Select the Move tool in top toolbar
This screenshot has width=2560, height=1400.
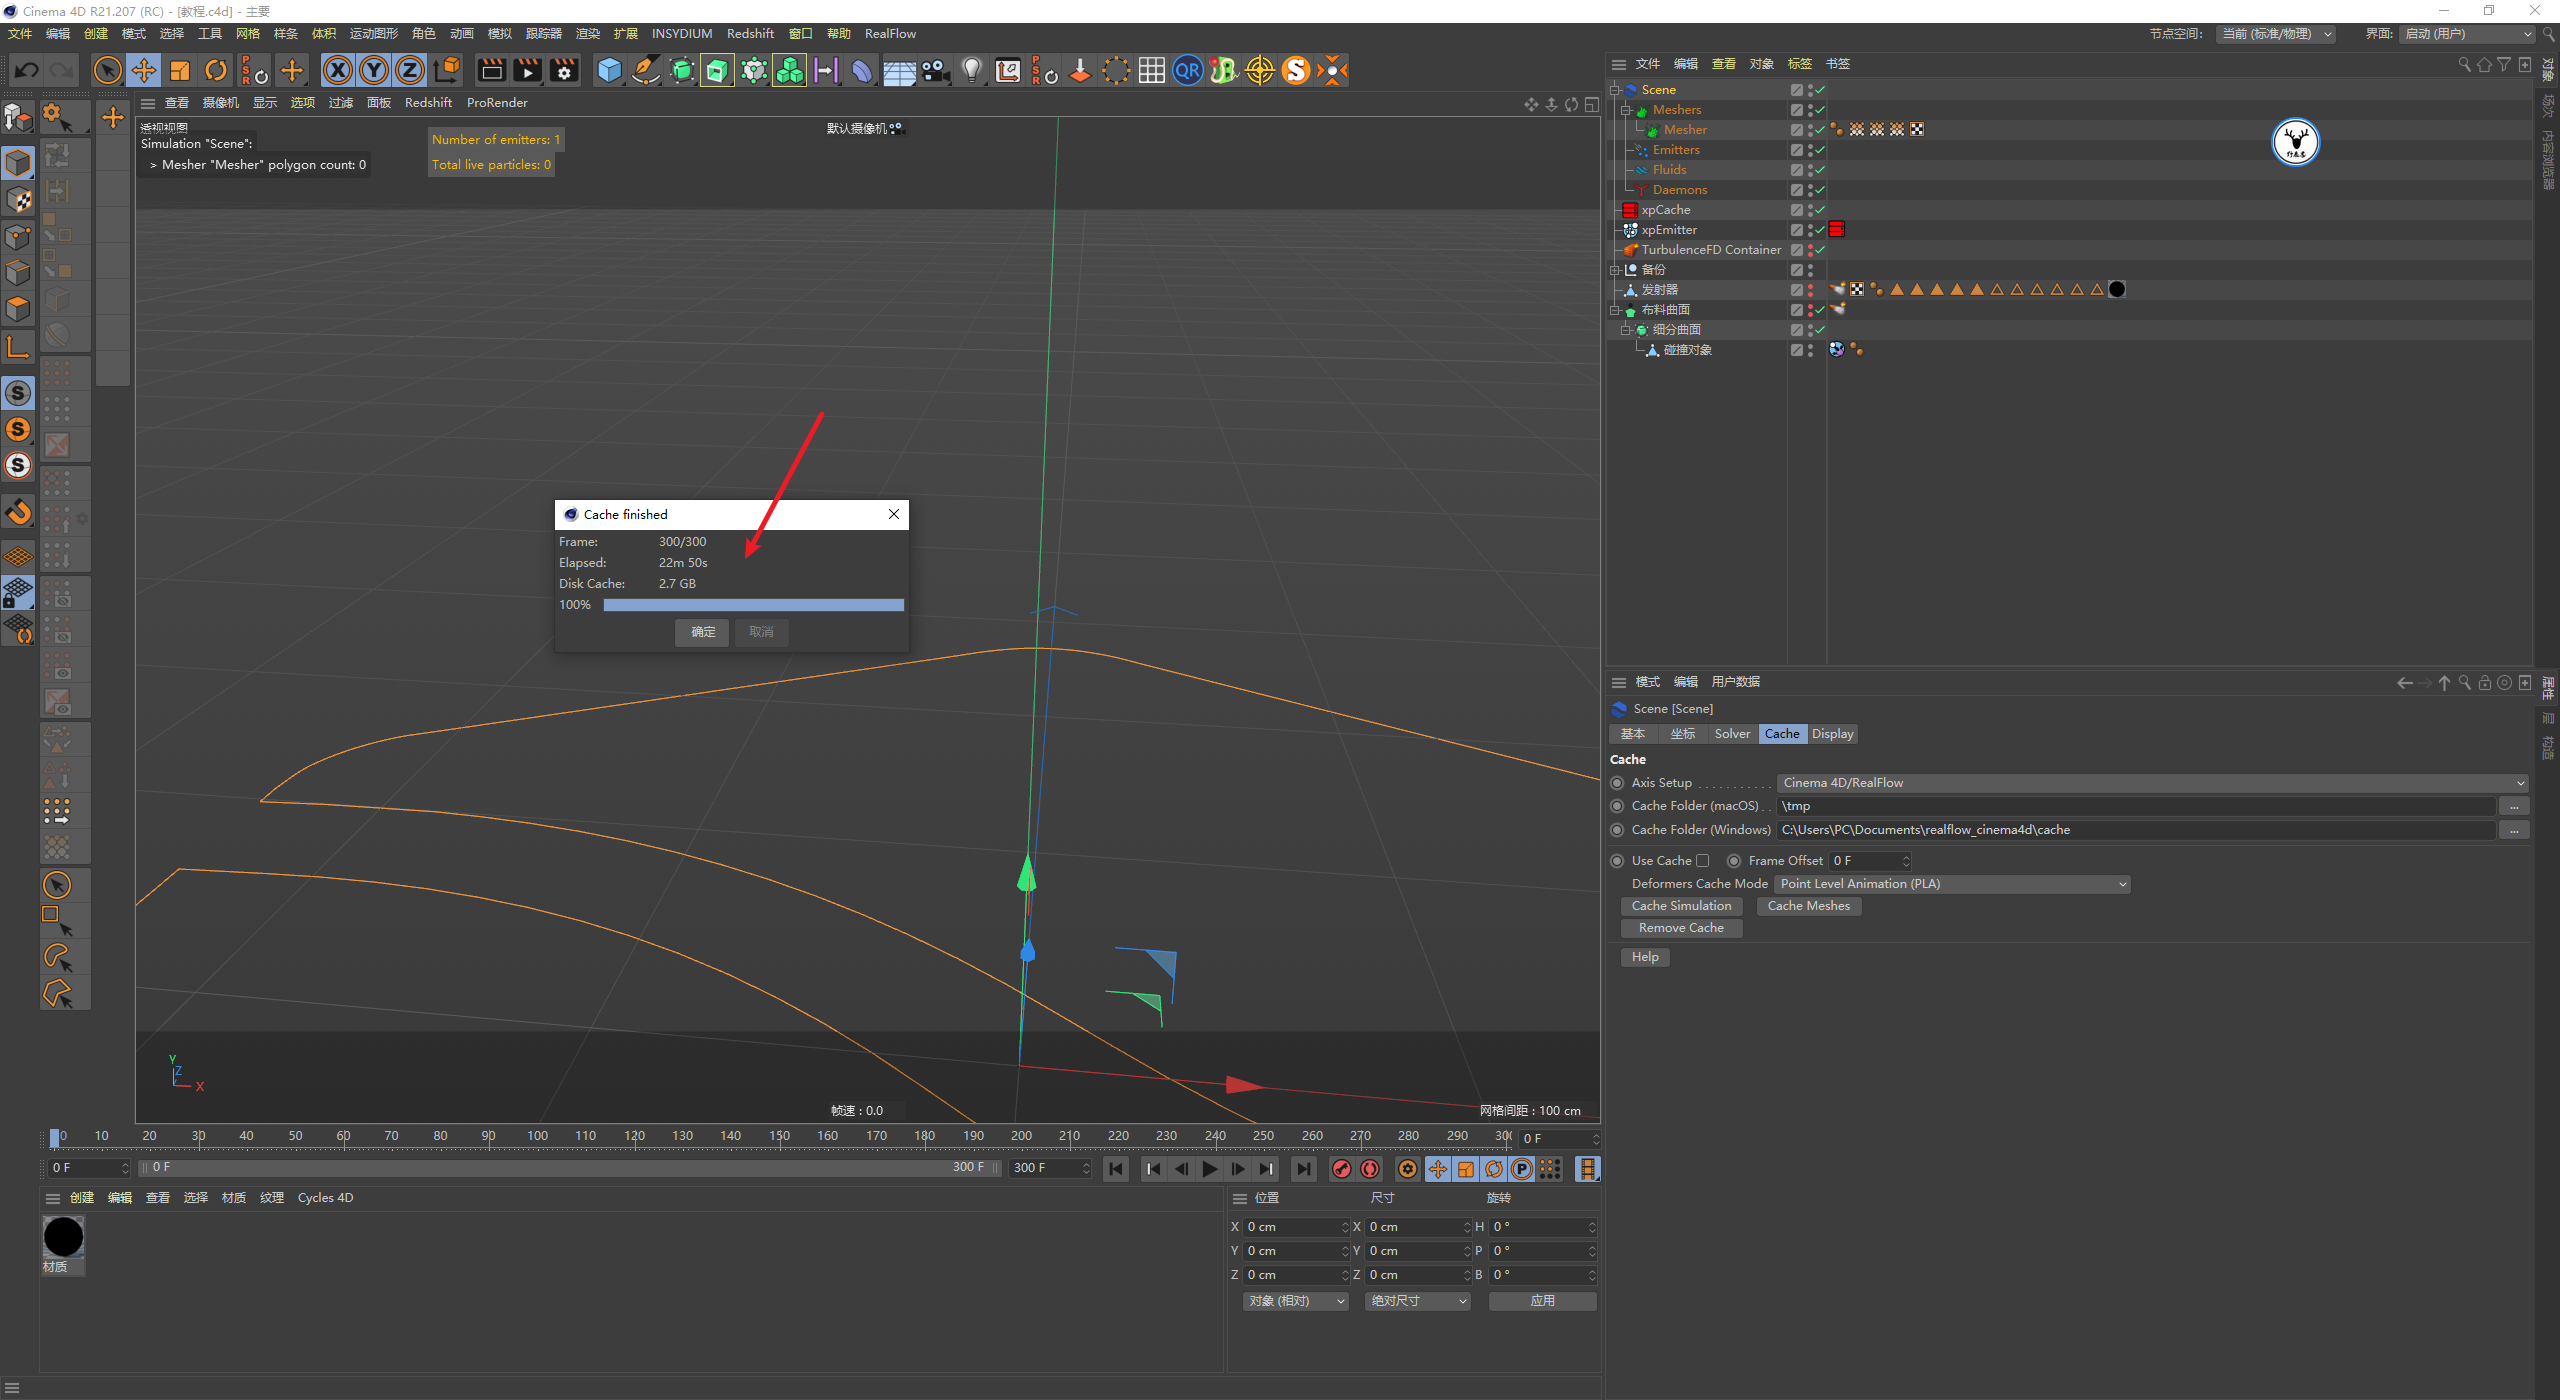[x=144, y=70]
